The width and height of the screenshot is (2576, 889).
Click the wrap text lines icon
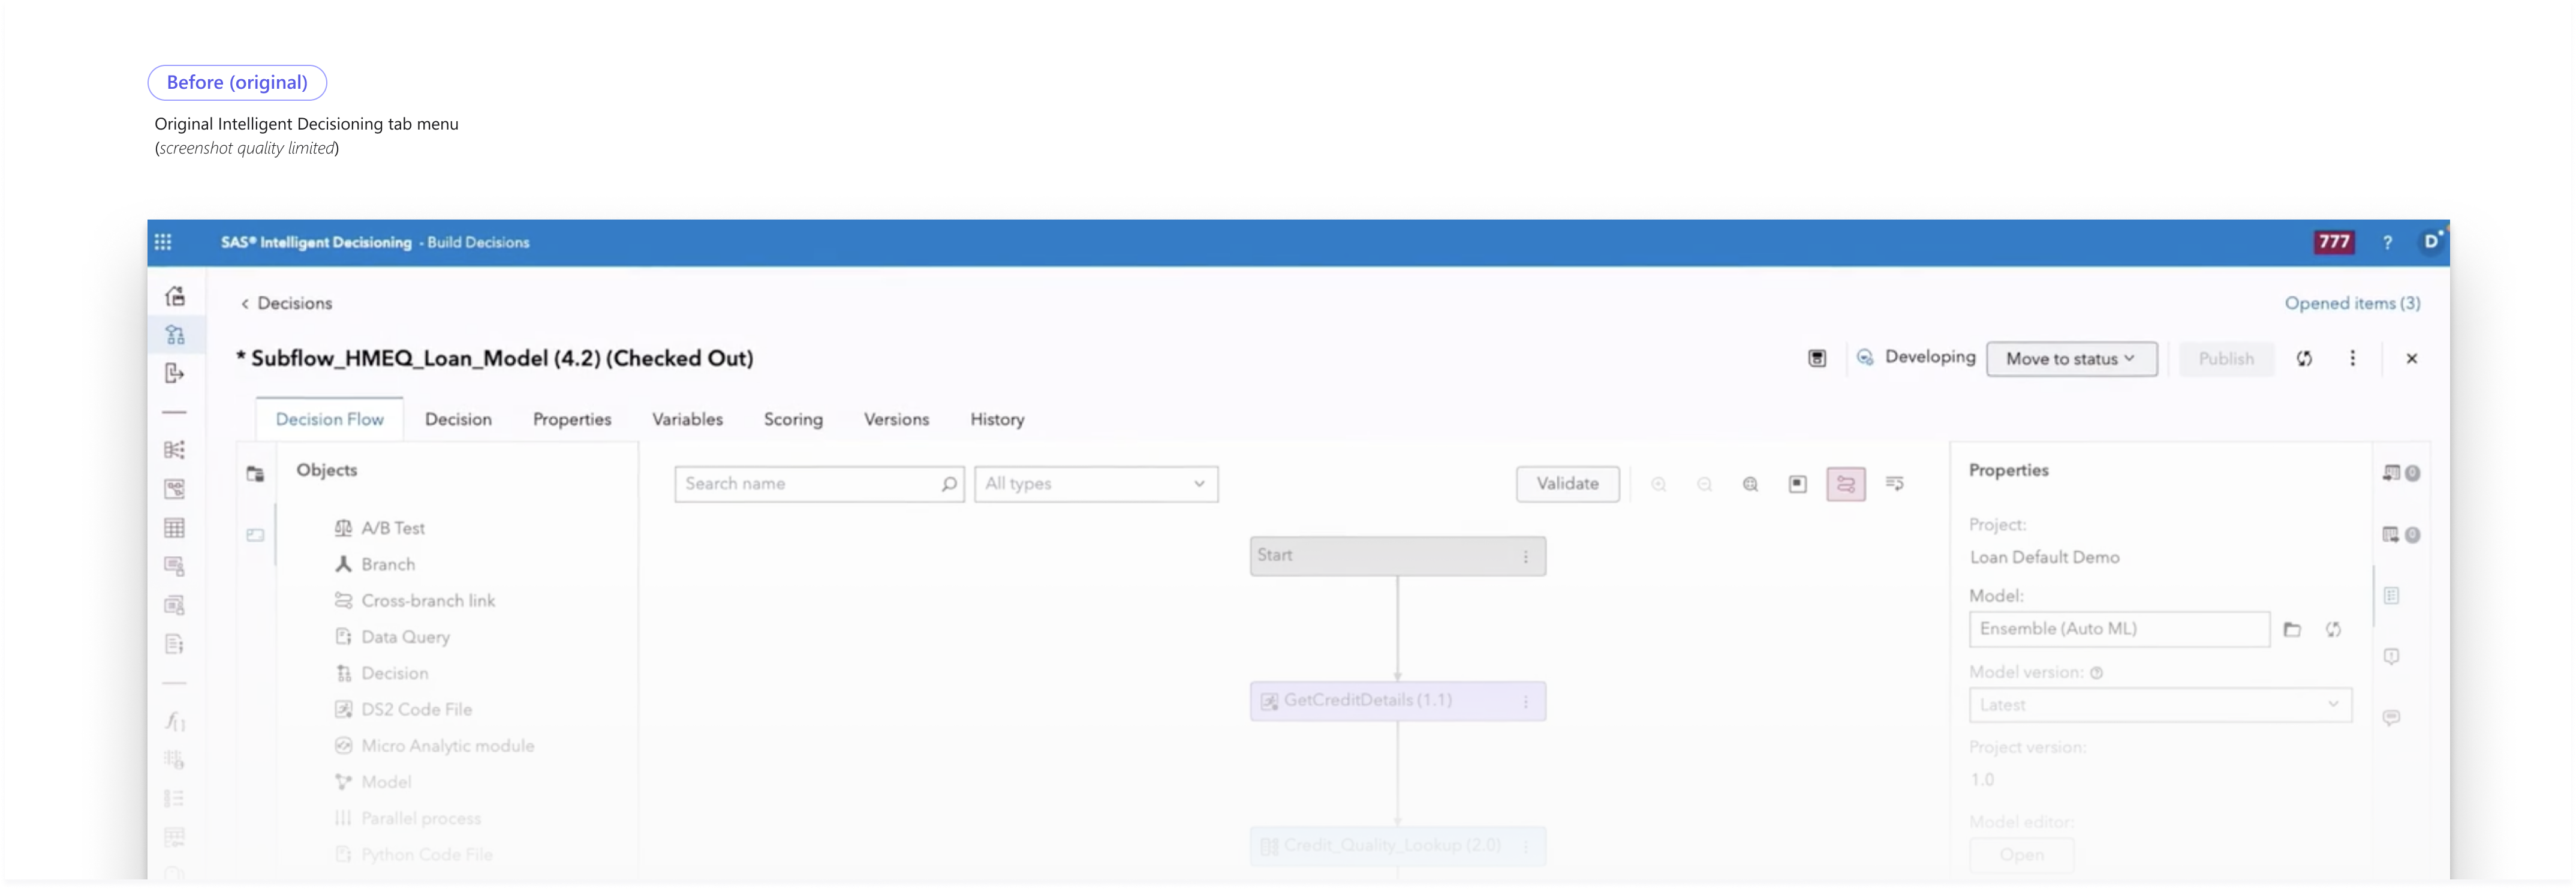pyautogui.click(x=1894, y=484)
